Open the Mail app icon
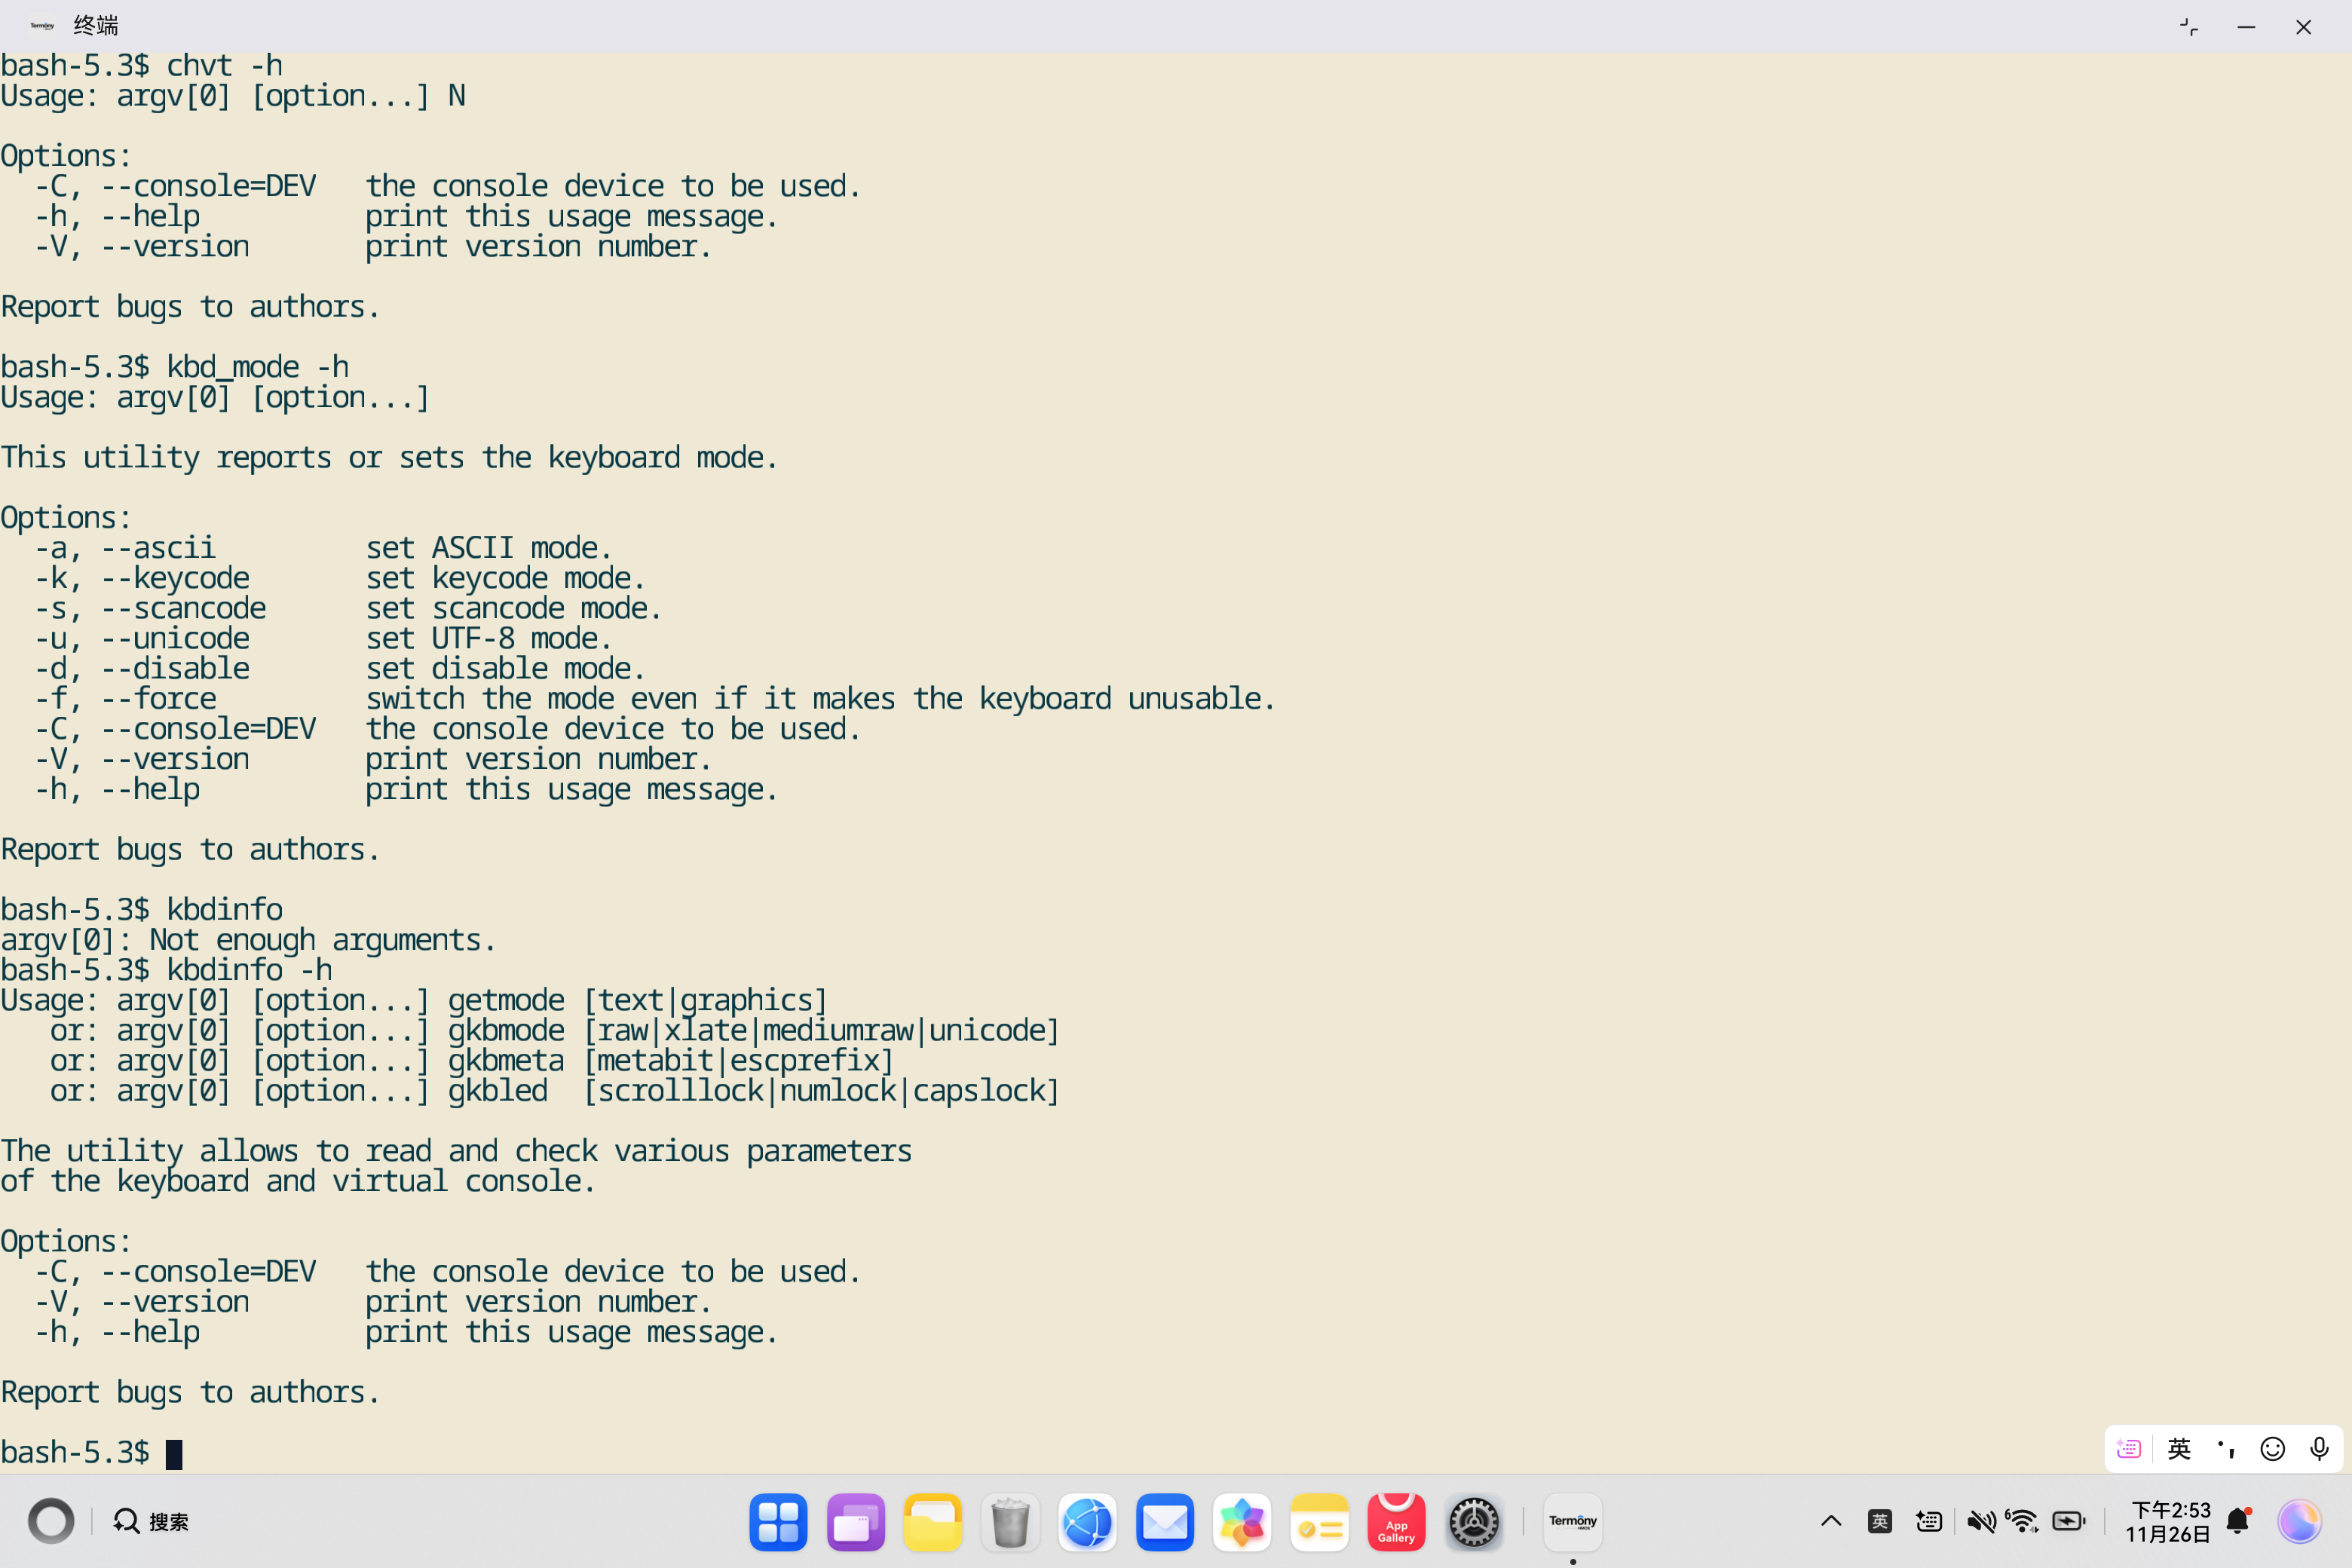The height and width of the screenshot is (1568, 2352). [x=1165, y=1522]
